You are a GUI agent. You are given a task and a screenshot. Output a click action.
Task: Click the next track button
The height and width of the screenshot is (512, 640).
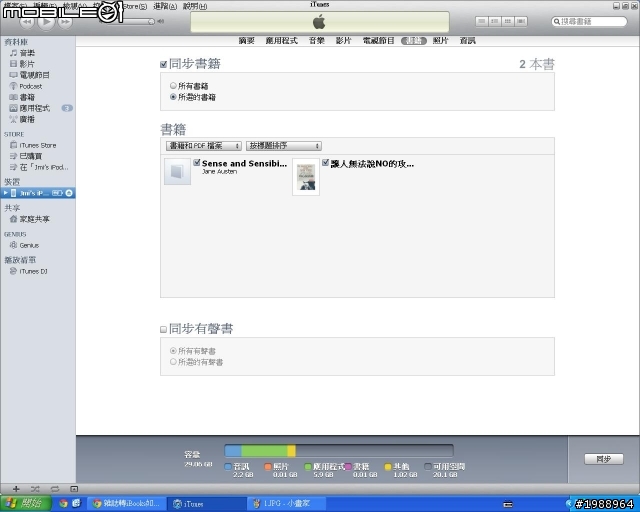65,22
